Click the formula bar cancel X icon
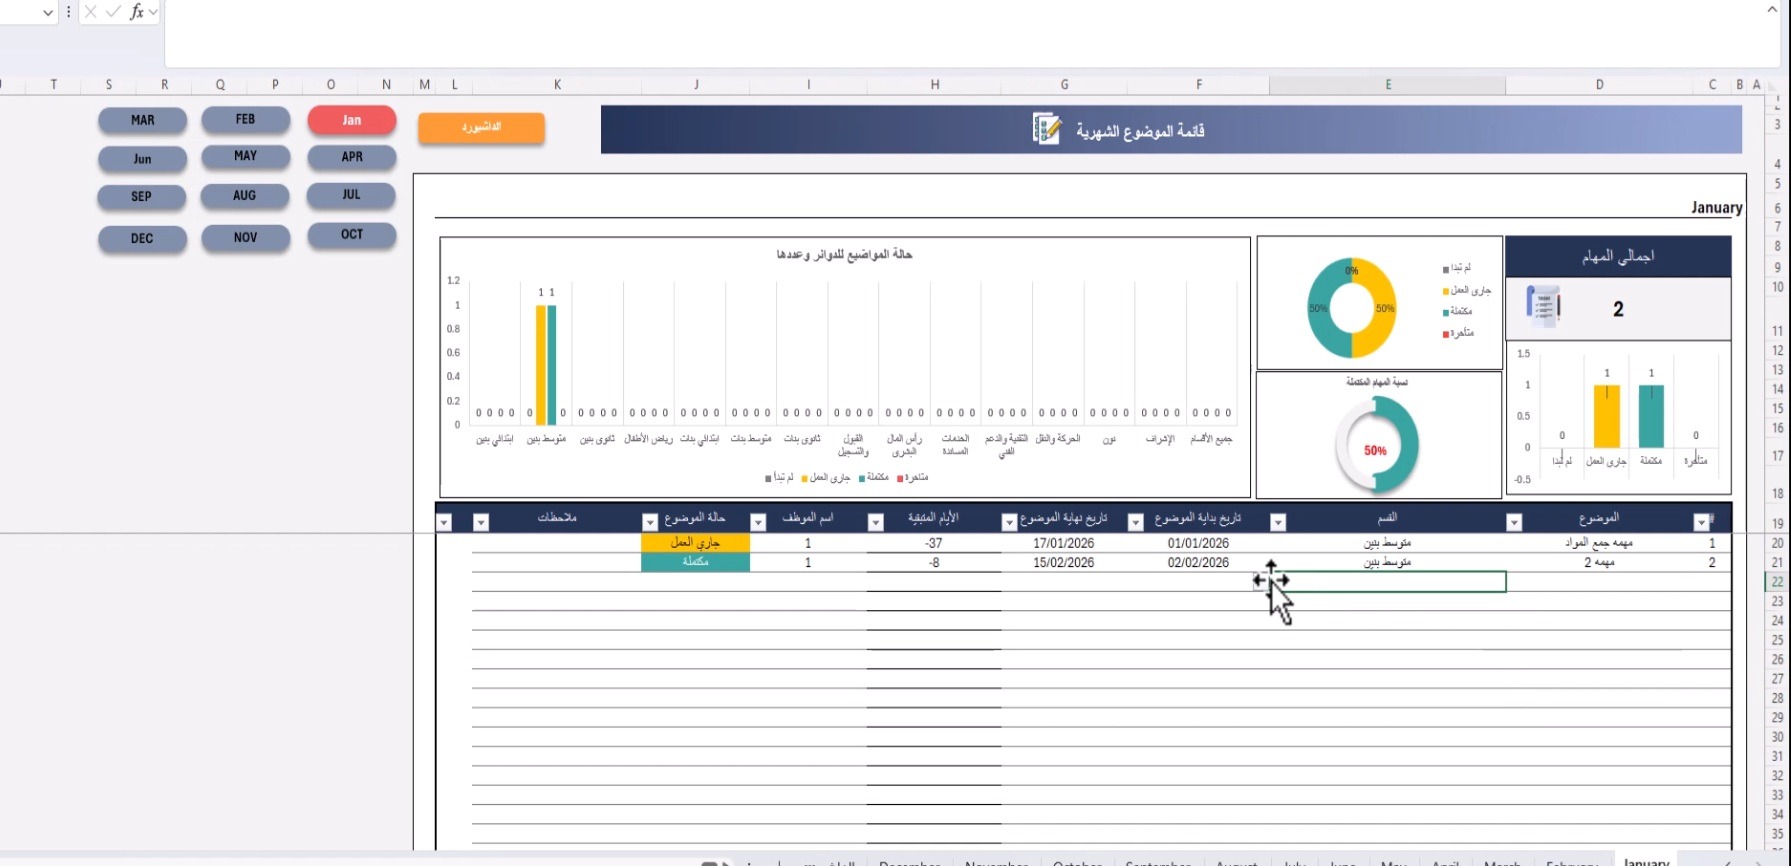1791x866 pixels. coord(91,12)
